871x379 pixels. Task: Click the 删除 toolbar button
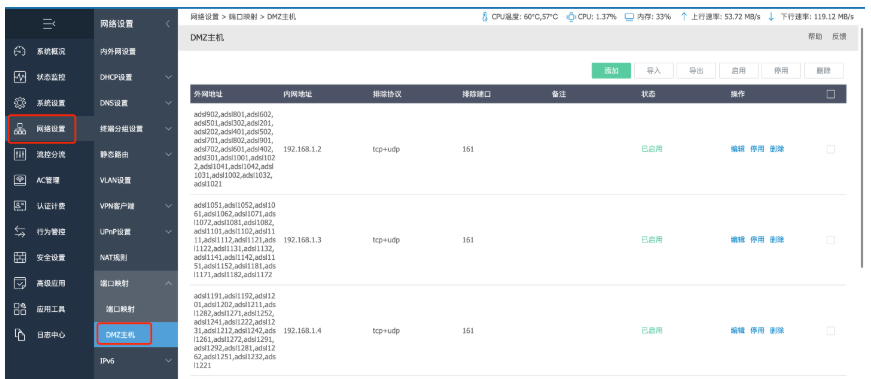[x=823, y=71]
